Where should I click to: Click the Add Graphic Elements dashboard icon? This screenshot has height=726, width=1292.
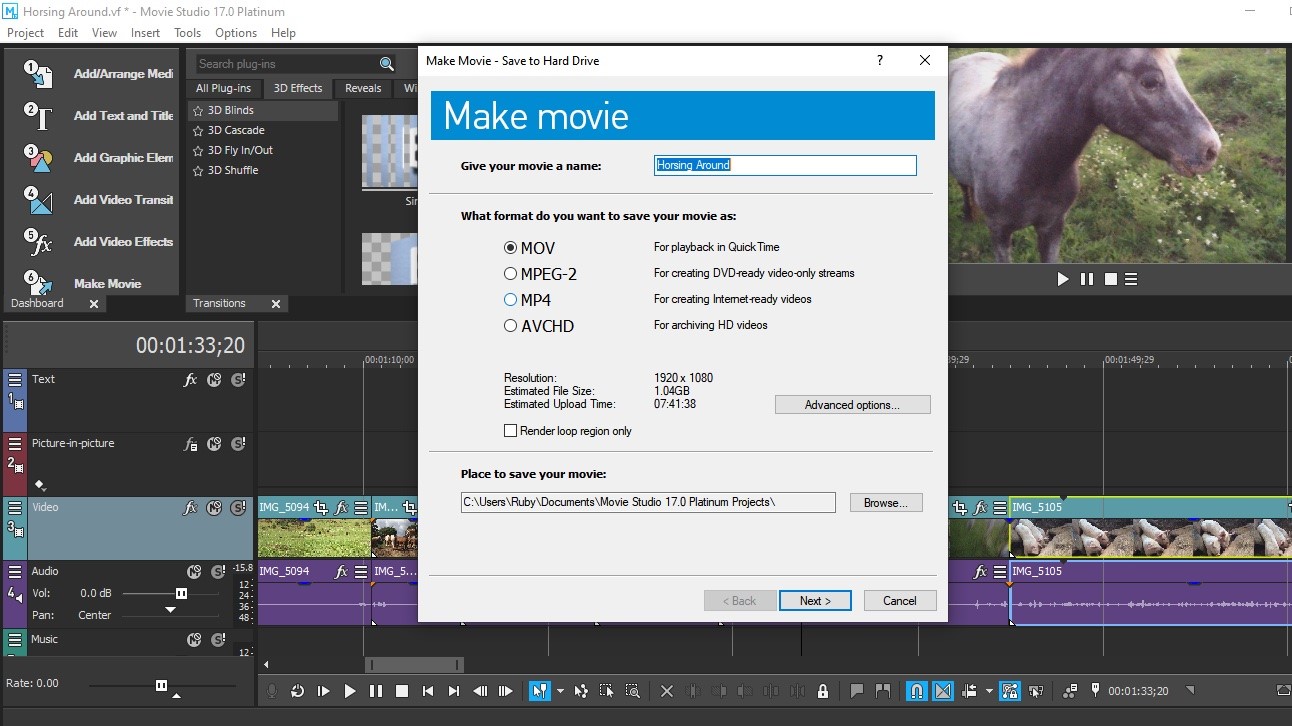tap(38, 158)
